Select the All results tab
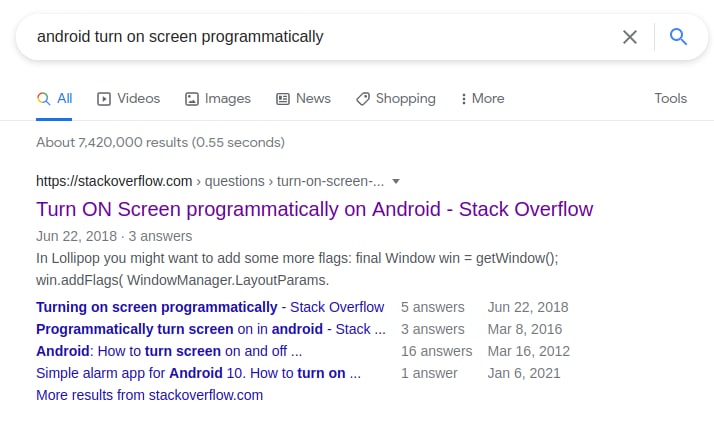 click(x=54, y=98)
